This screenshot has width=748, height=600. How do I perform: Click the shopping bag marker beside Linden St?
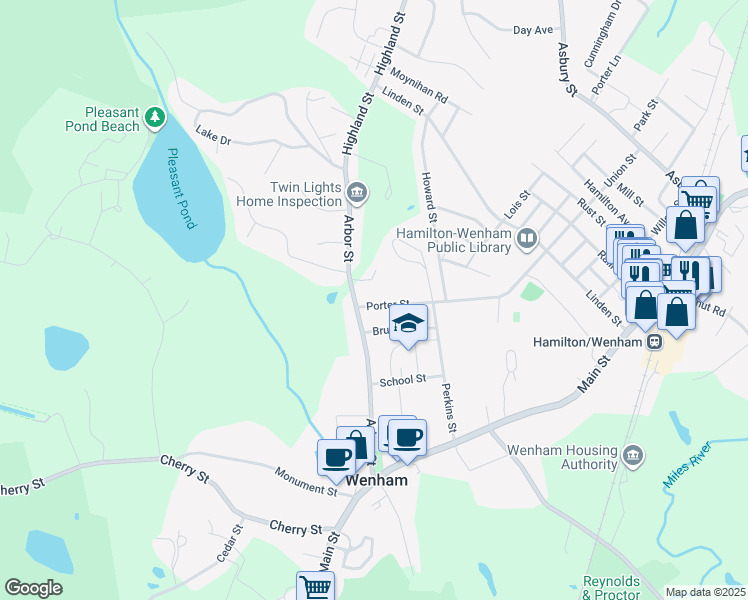click(644, 308)
